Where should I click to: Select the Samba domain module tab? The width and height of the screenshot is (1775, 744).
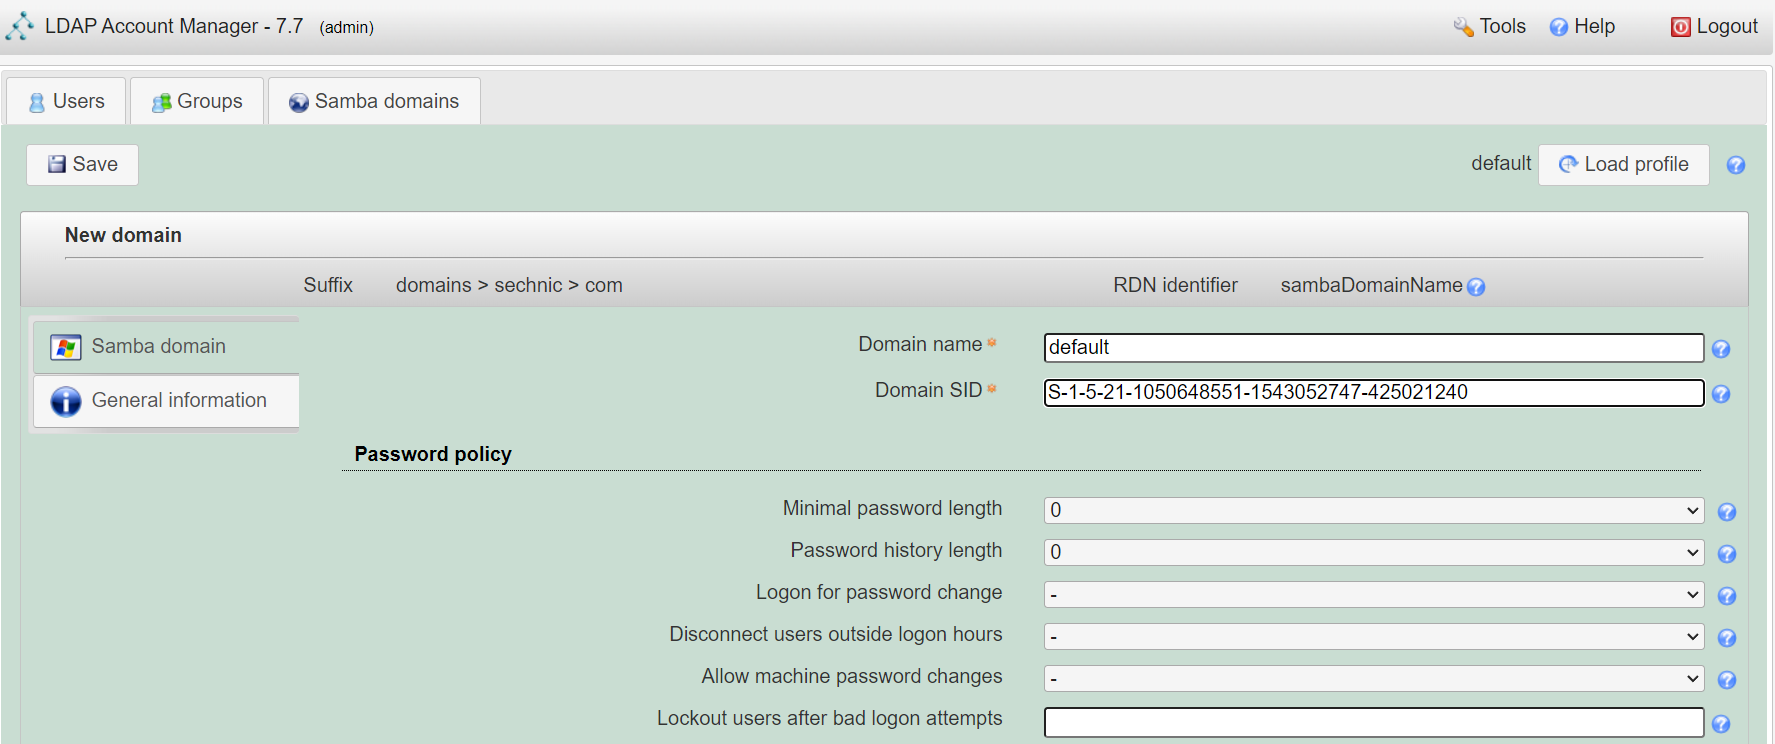[x=166, y=346]
